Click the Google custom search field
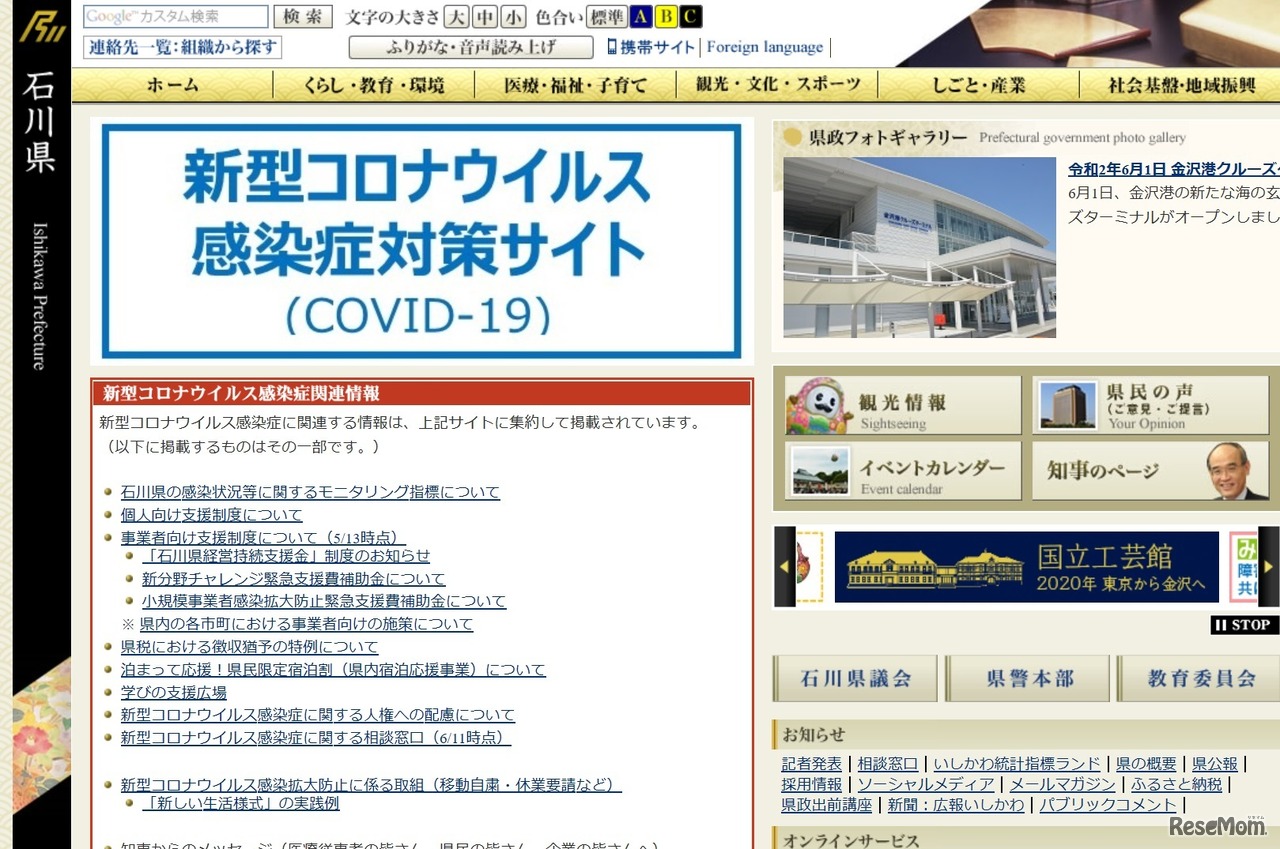This screenshot has height=849, width=1280. tap(176, 17)
